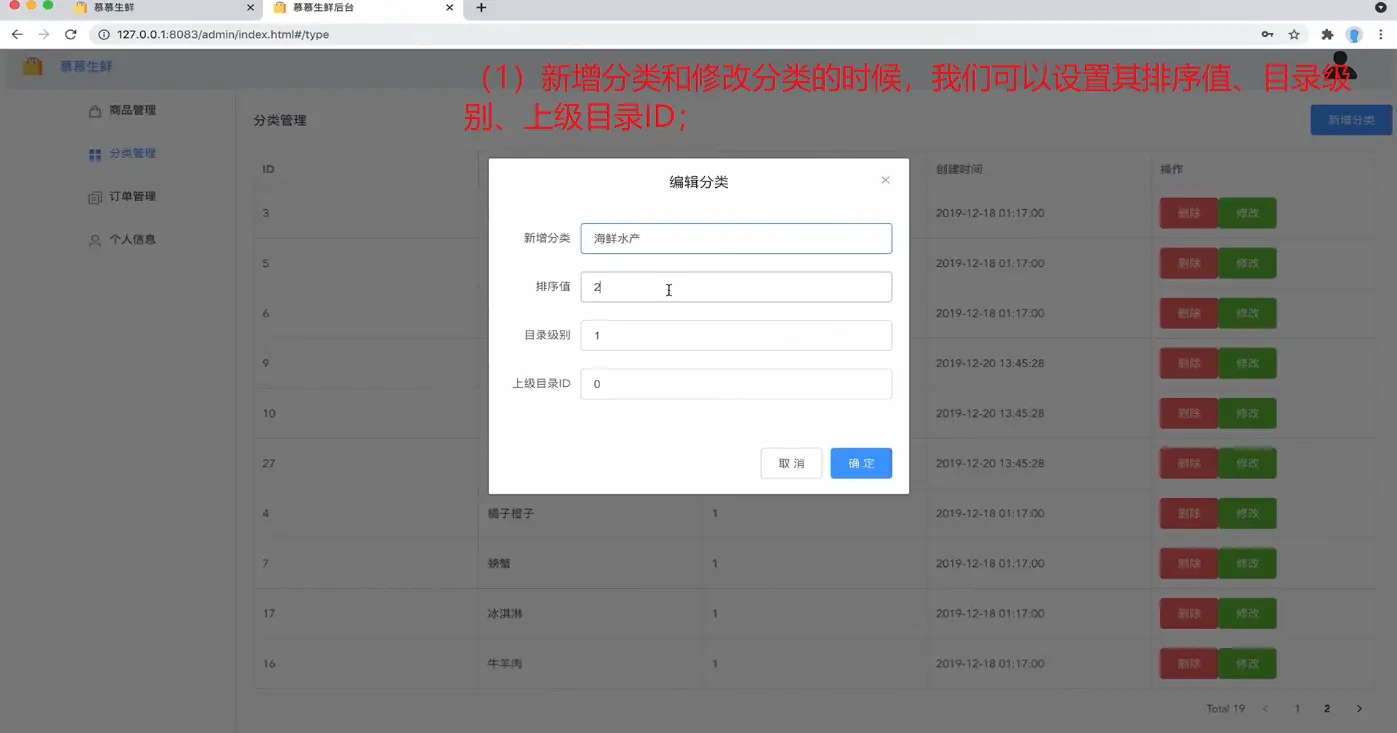Image resolution: width=1397 pixels, height=733 pixels.
Task: Select 分类管理 in the sidebar
Action: (x=122, y=154)
